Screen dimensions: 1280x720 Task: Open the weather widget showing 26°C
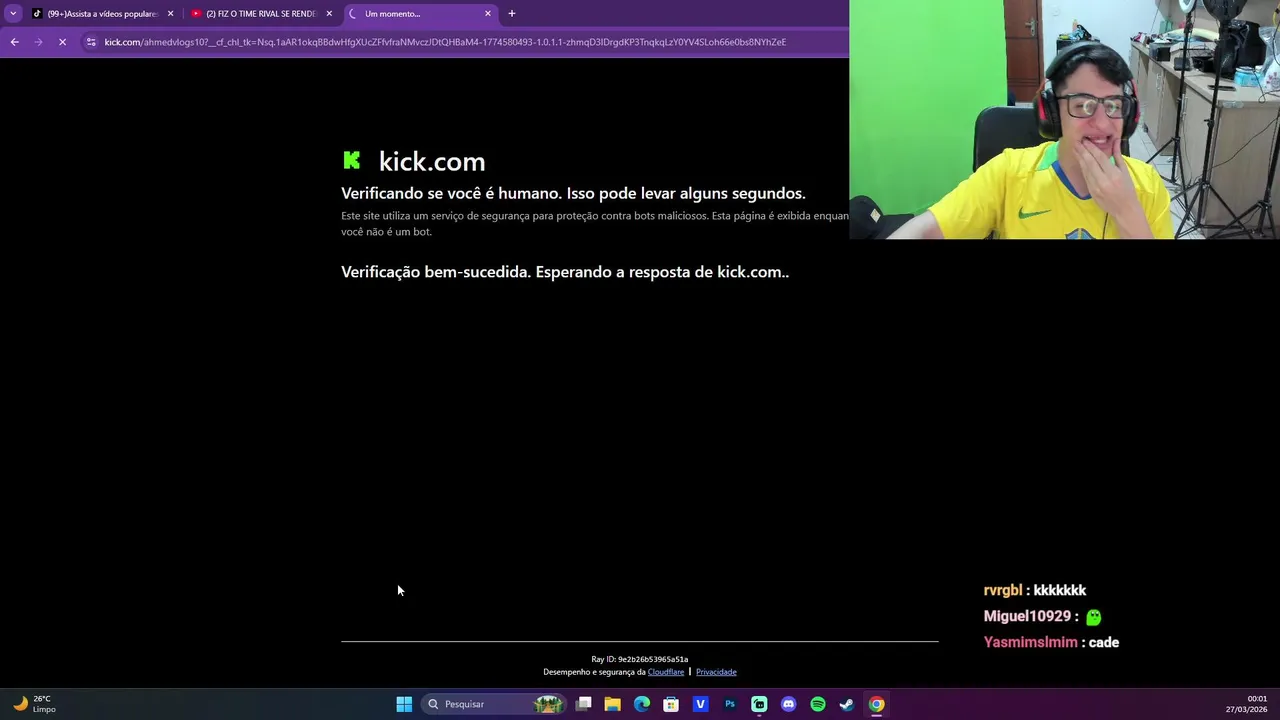pyautogui.click(x=34, y=704)
